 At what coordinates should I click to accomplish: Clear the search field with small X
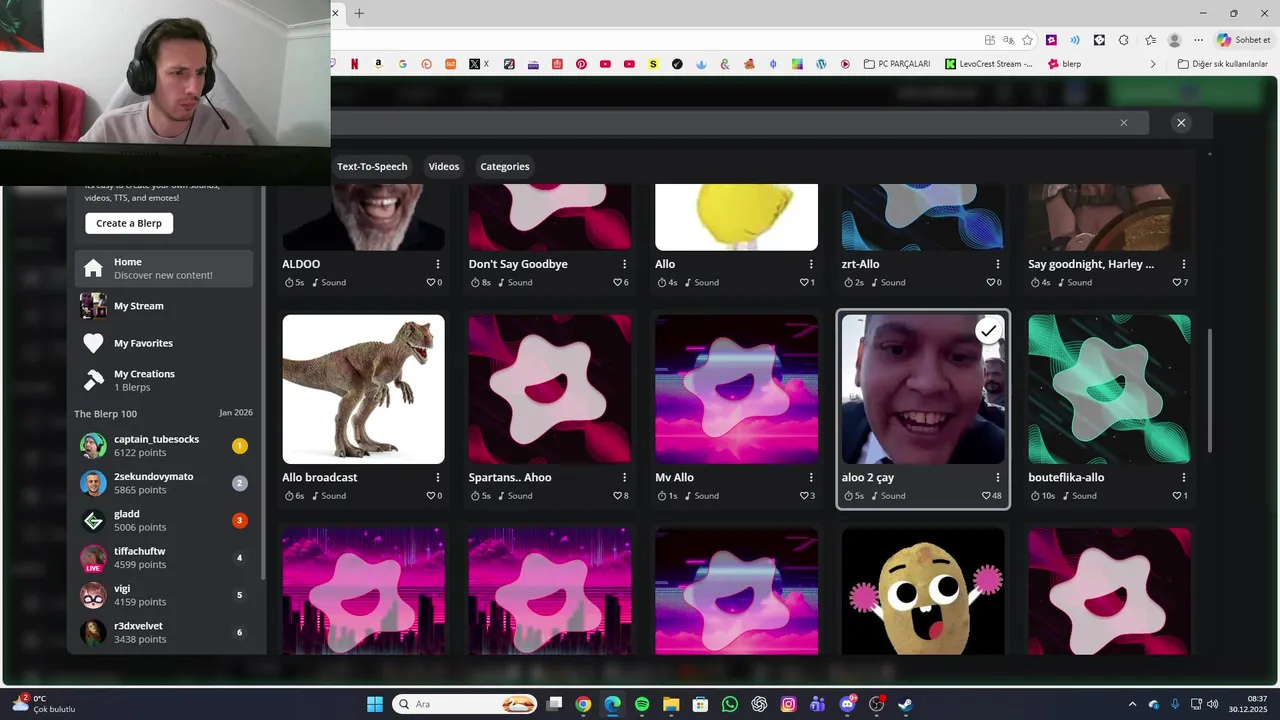[1124, 123]
